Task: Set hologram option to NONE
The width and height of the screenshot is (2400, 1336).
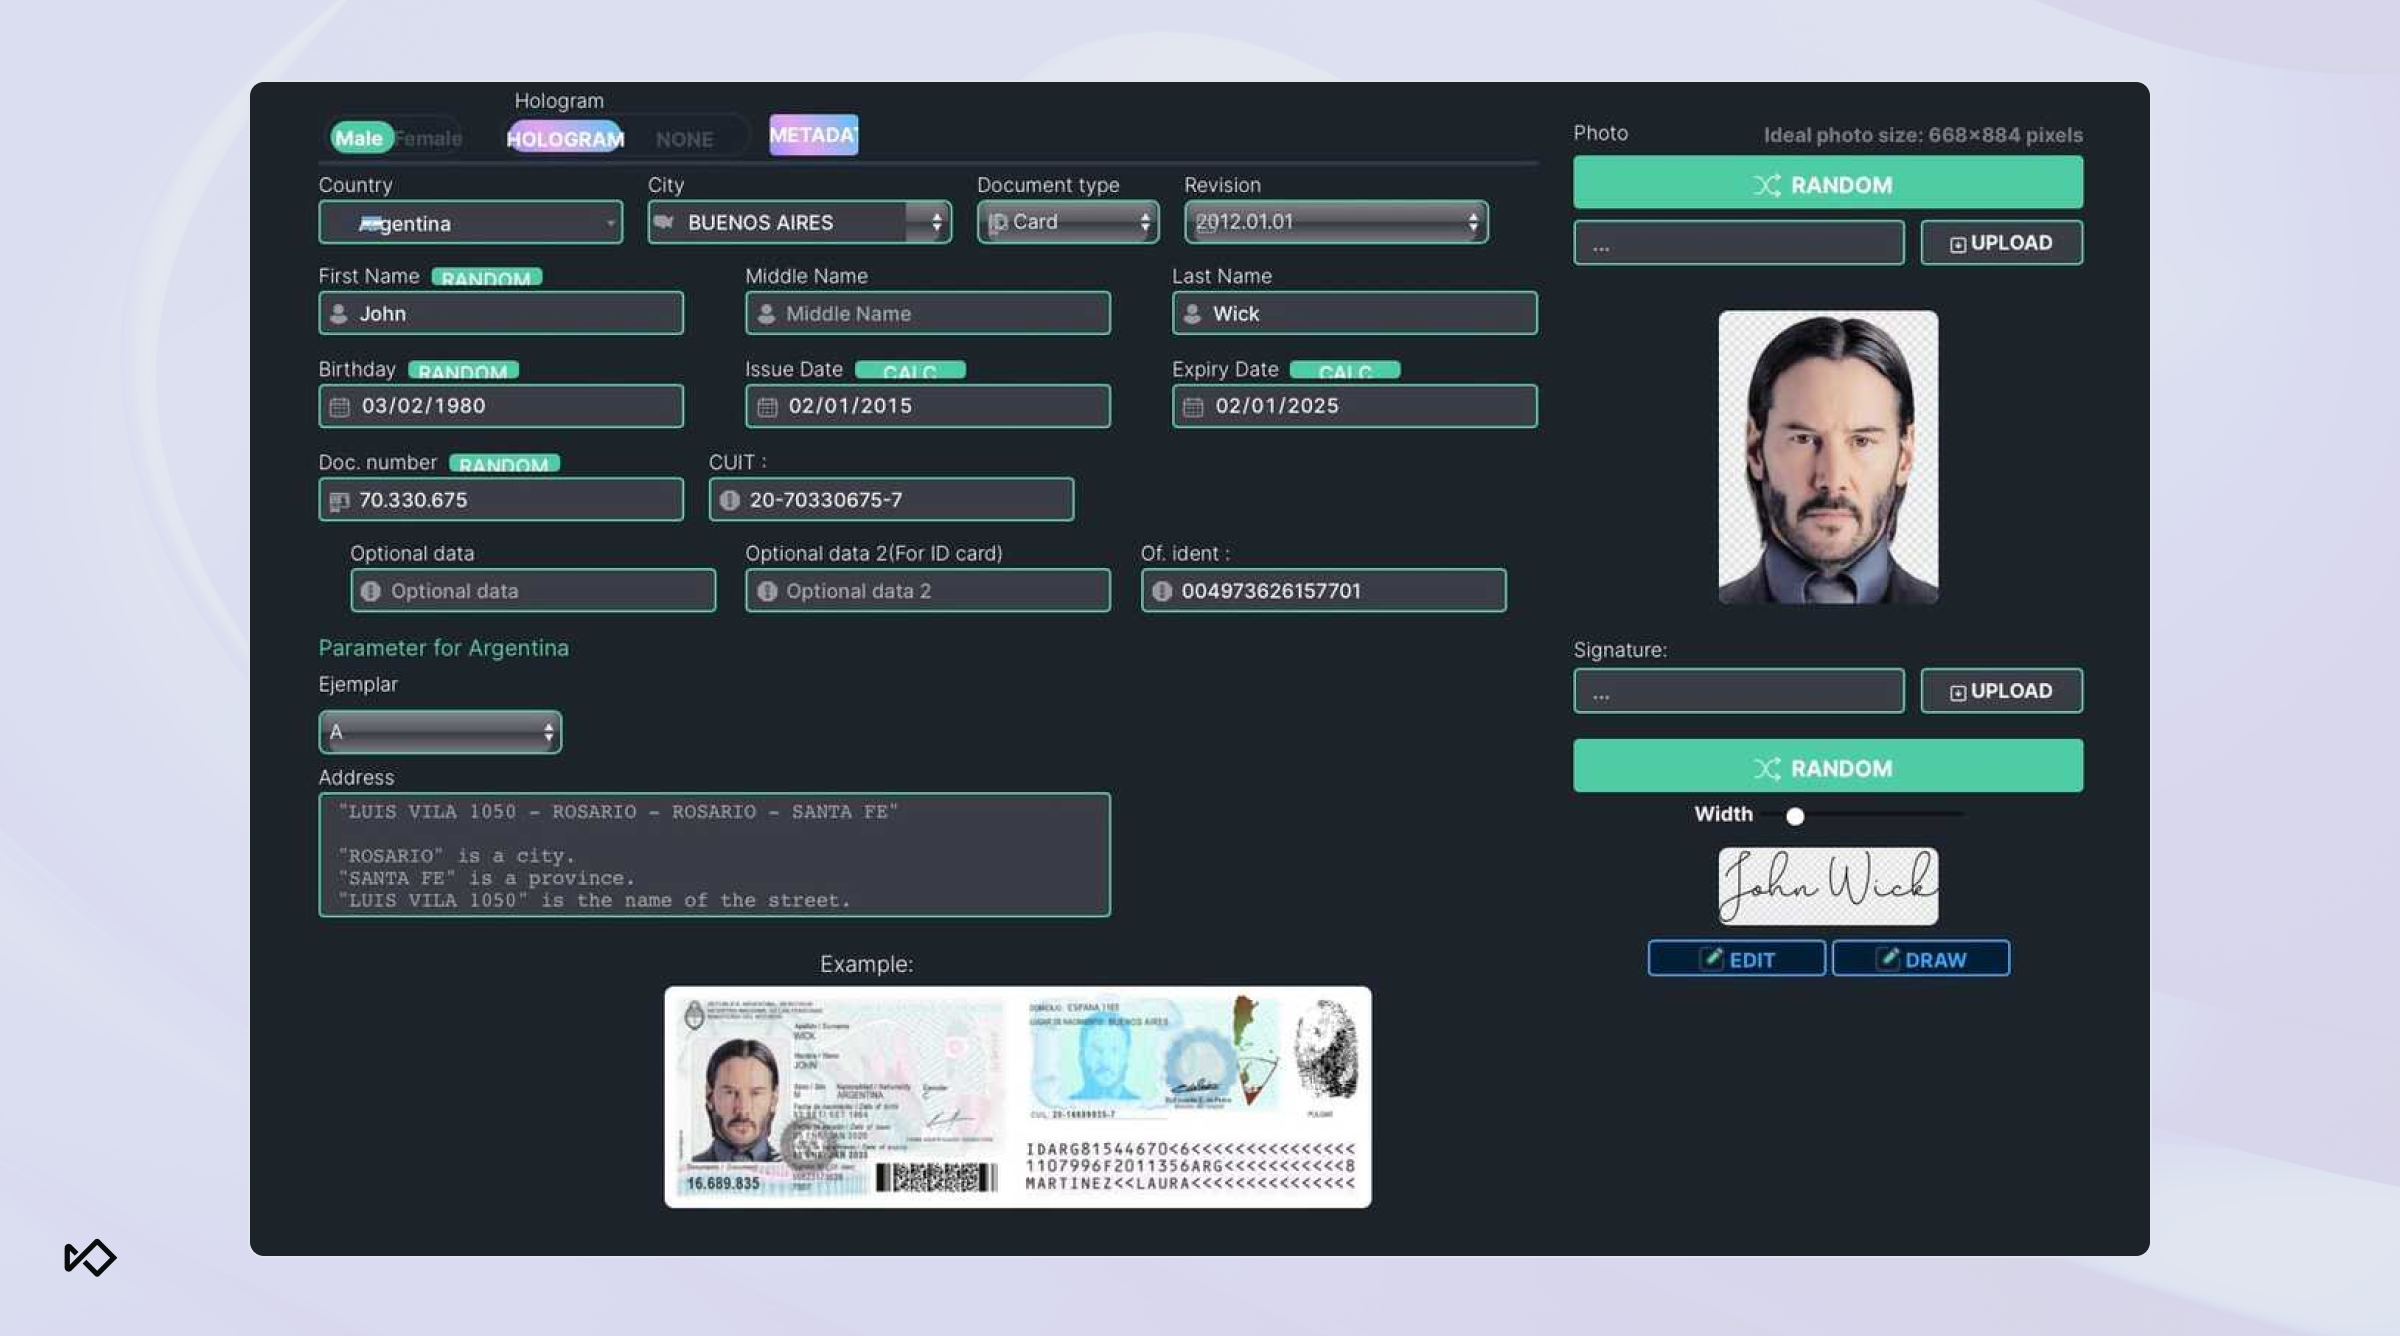Action: click(685, 139)
